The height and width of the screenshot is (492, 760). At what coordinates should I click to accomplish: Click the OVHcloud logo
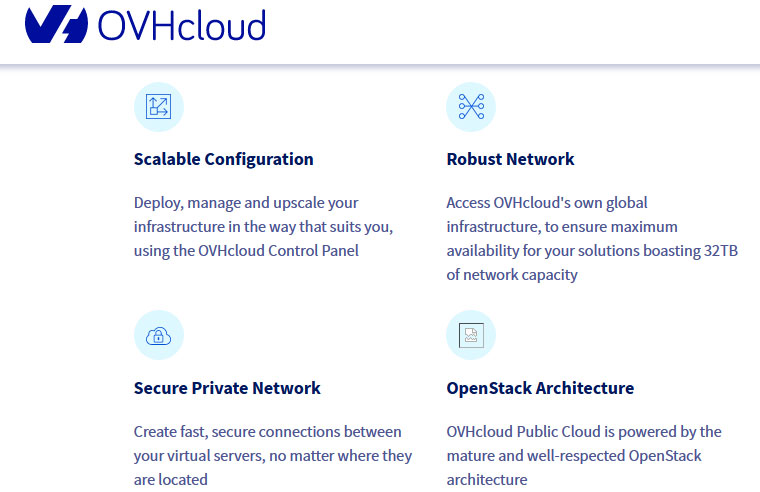click(x=145, y=24)
